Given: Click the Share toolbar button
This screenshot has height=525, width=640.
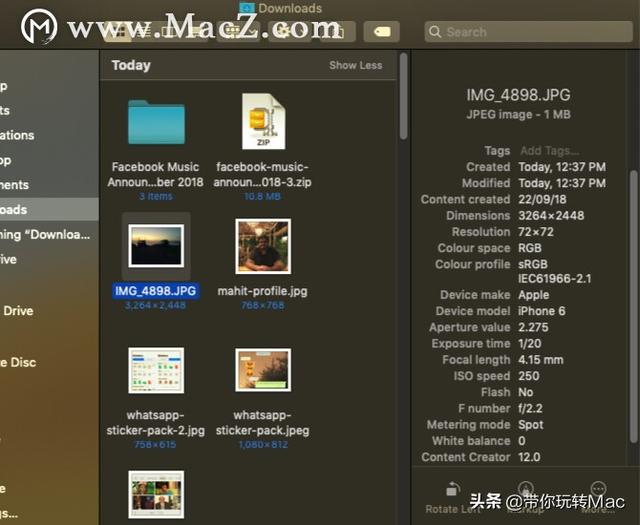Looking at the screenshot, I should 338,32.
